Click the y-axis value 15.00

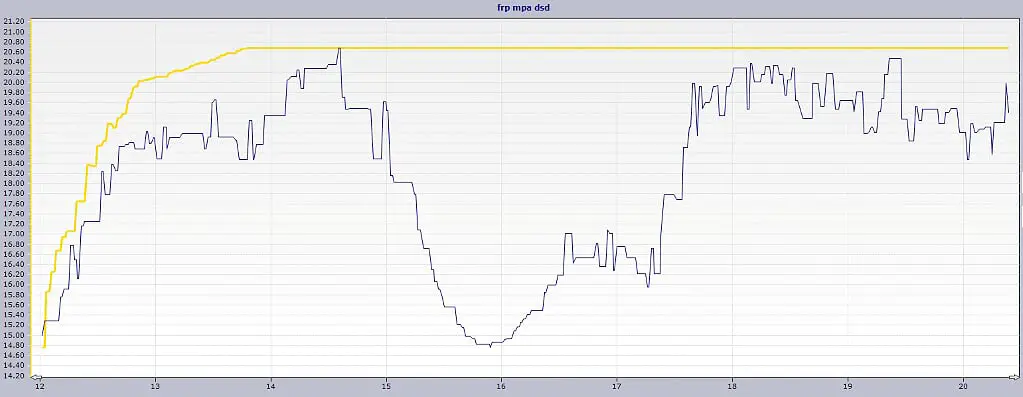(14, 335)
